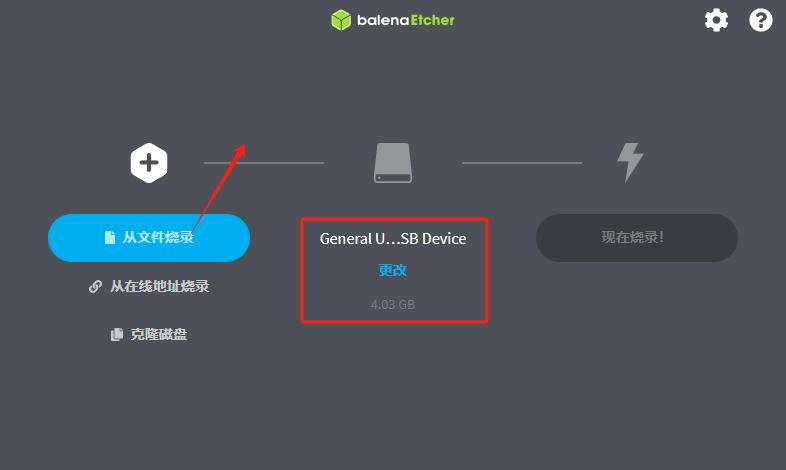Click the balena cube logo icon

[x=341, y=20]
